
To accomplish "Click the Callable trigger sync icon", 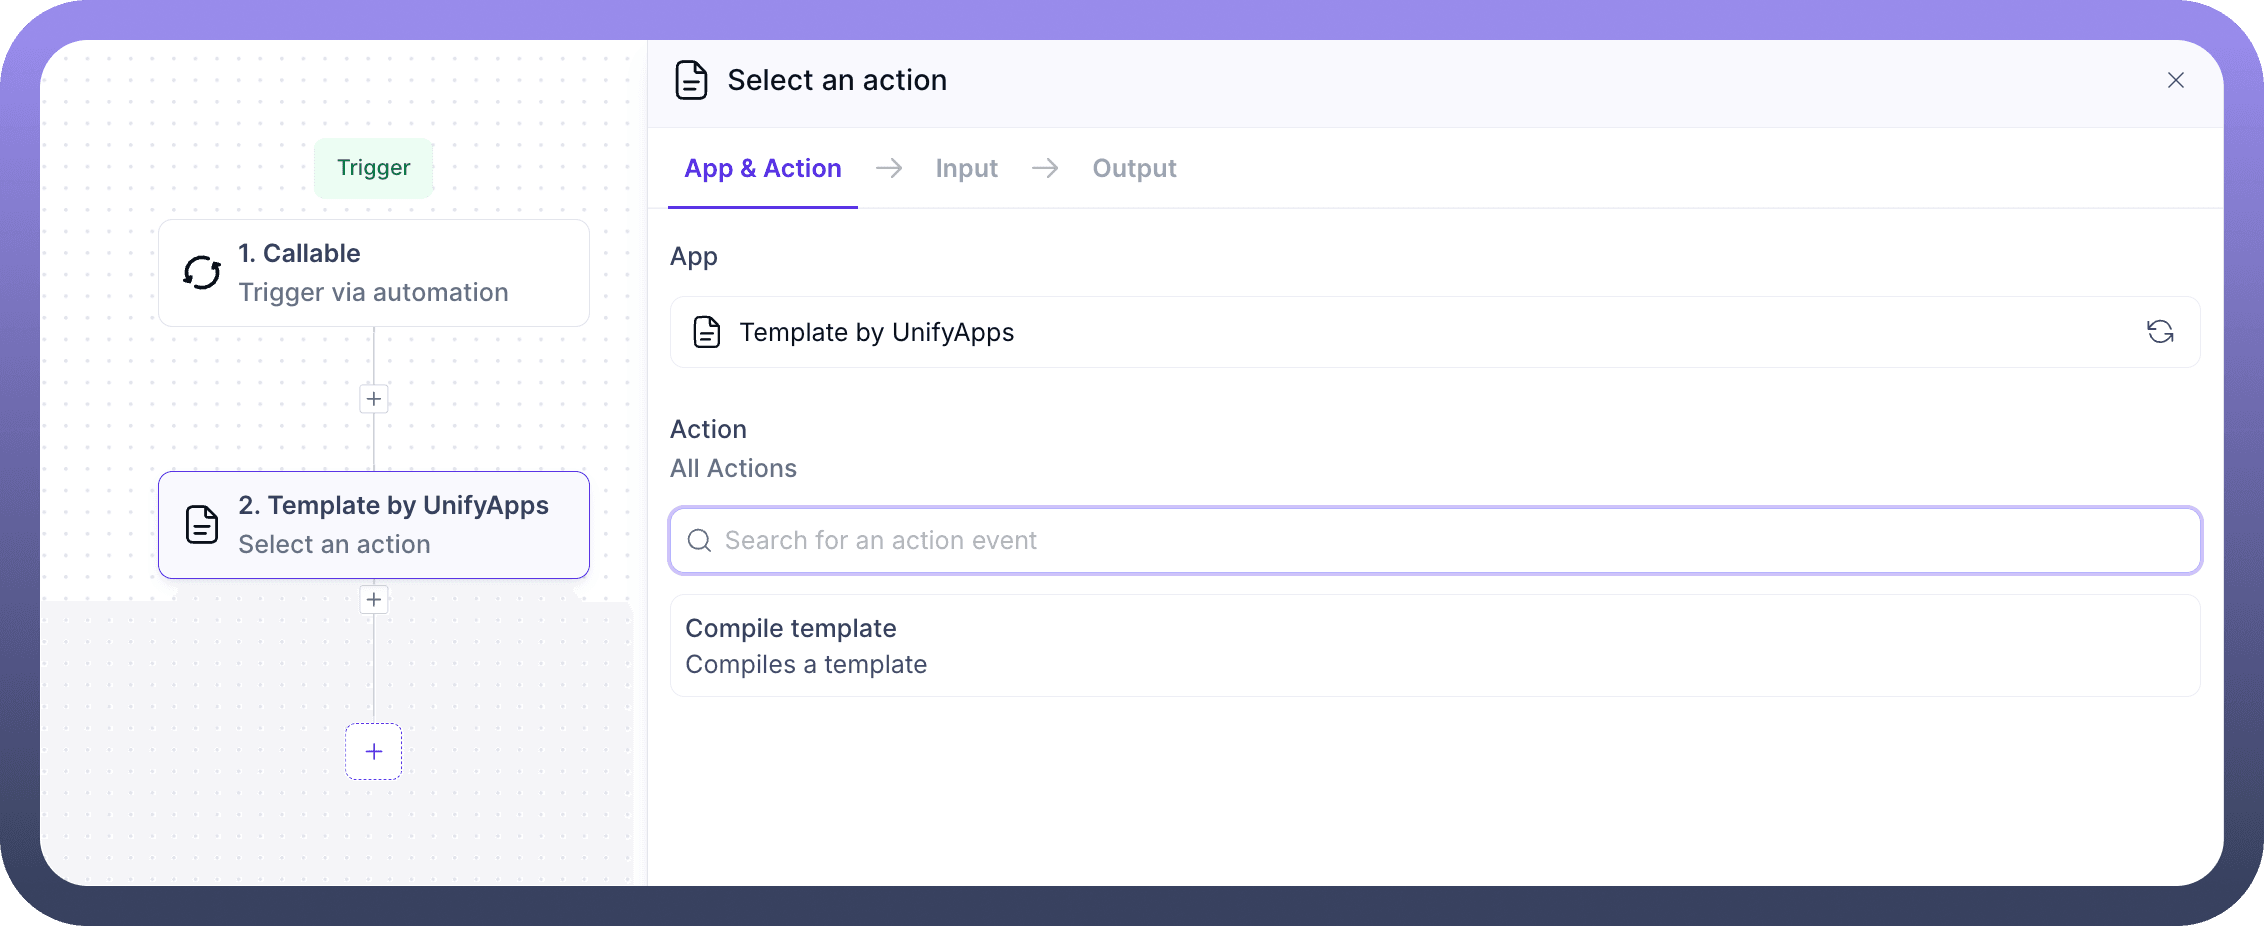I will tap(202, 272).
